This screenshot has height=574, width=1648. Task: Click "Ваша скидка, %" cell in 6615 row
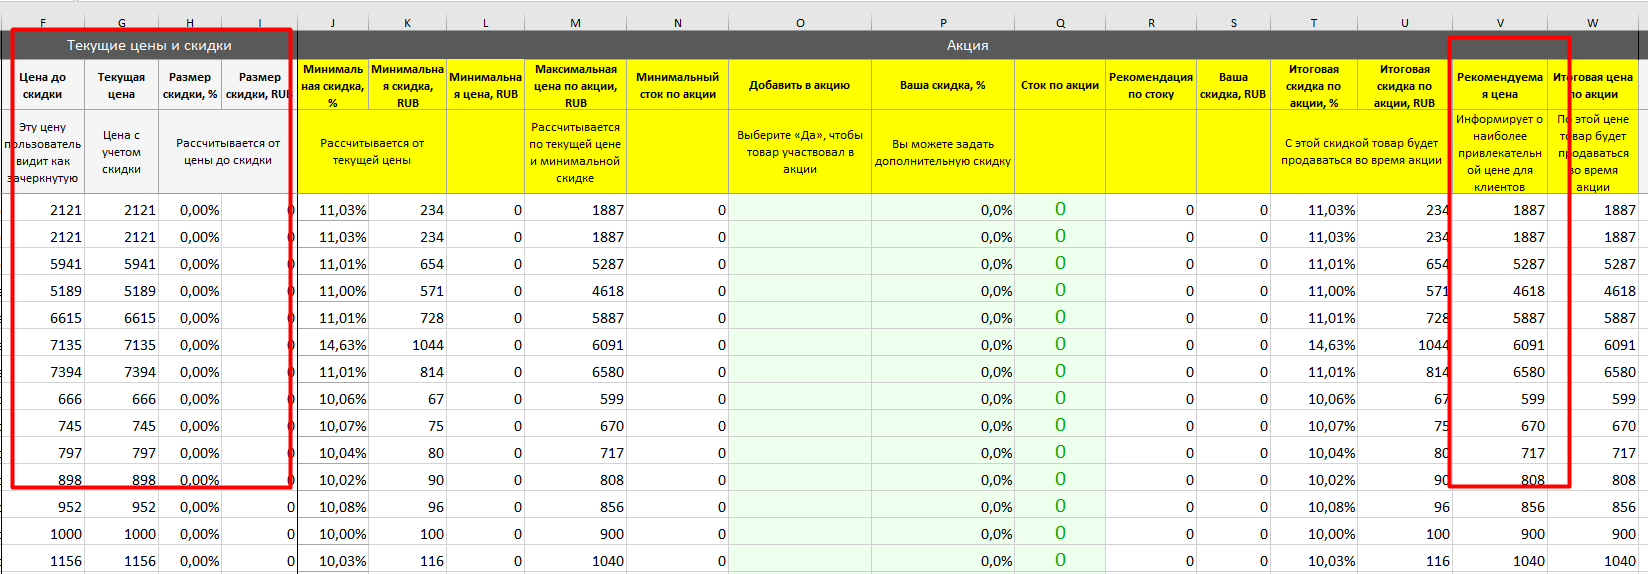[942, 318]
